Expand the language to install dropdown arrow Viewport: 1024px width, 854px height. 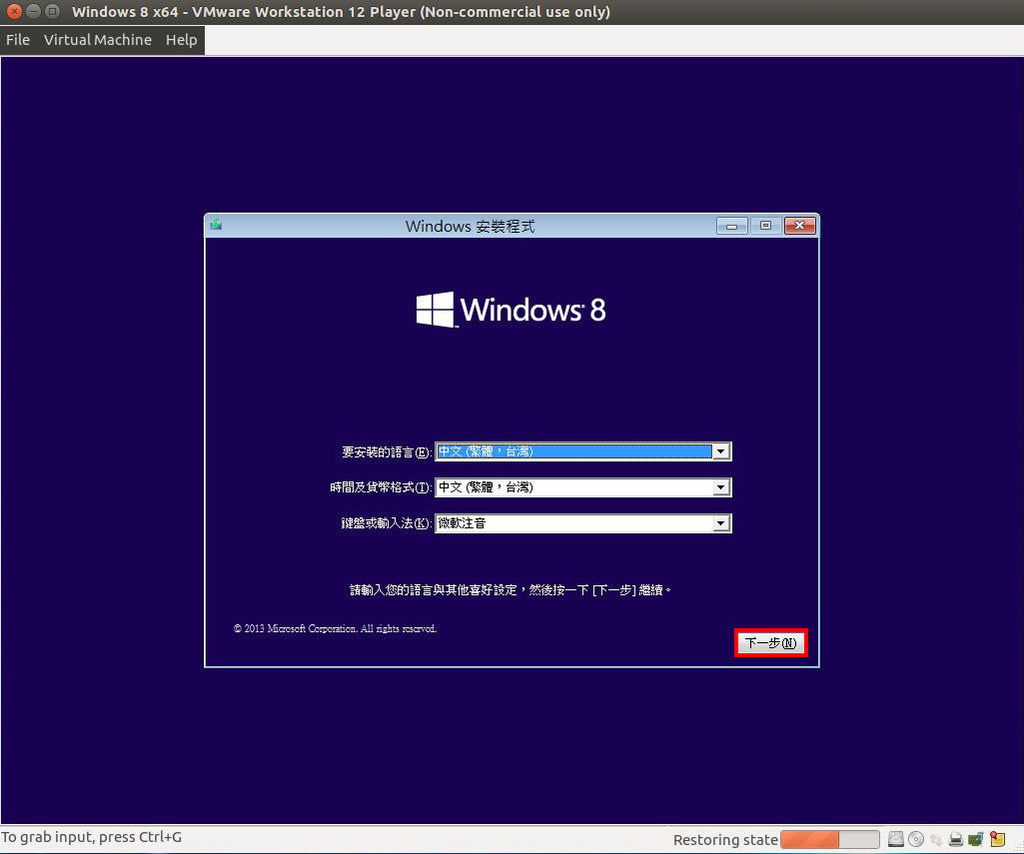click(x=721, y=452)
